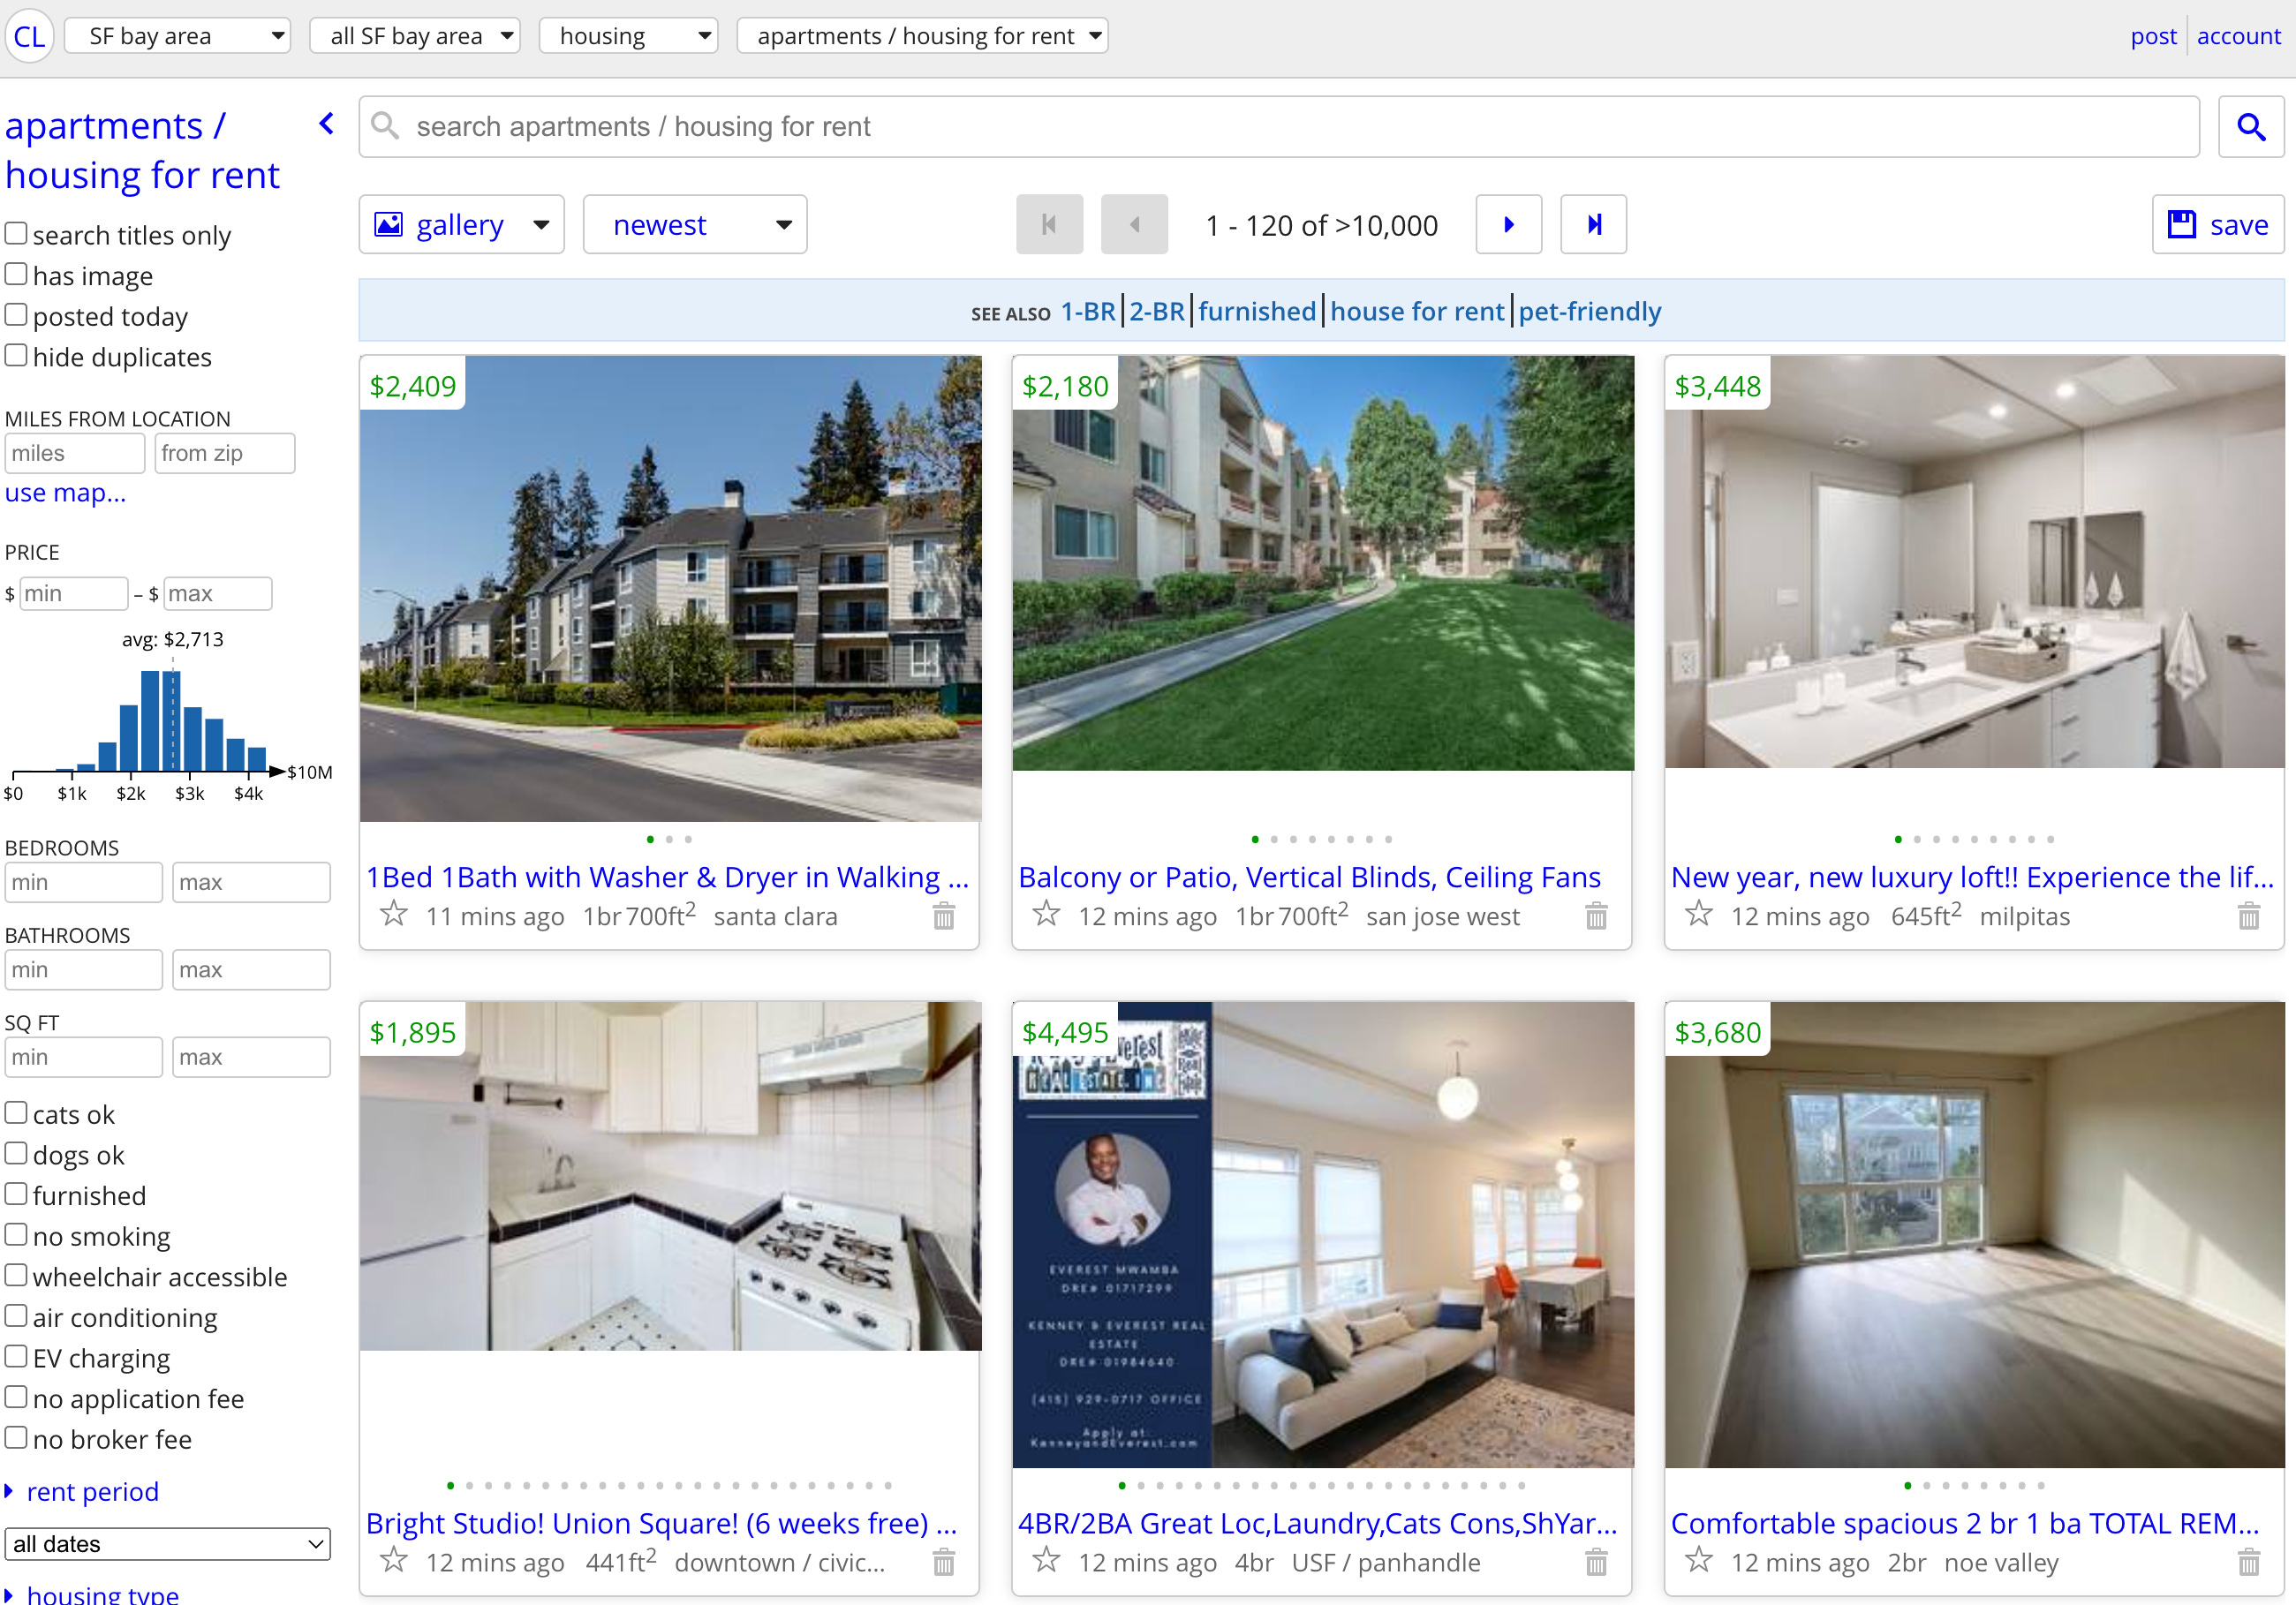Click the save search button
The width and height of the screenshot is (2296, 1605).
(2217, 224)
